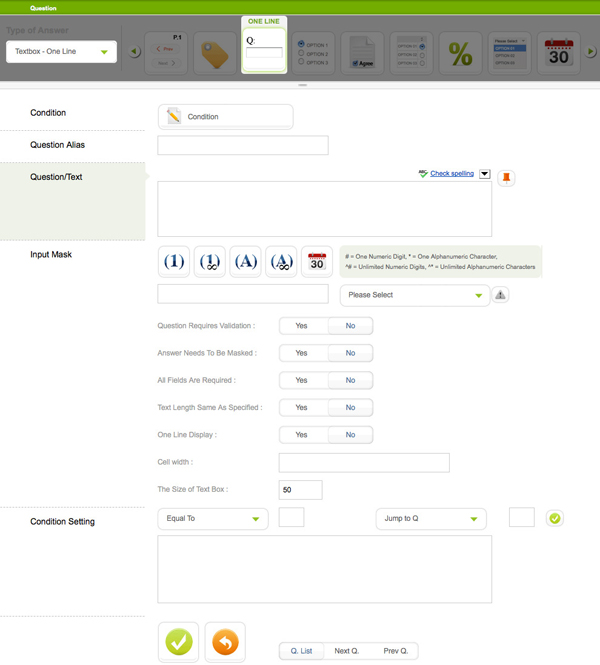Insert one numeric digit mask (1)
This screenshot has height=665, width=600.
(x=174, y=262)
